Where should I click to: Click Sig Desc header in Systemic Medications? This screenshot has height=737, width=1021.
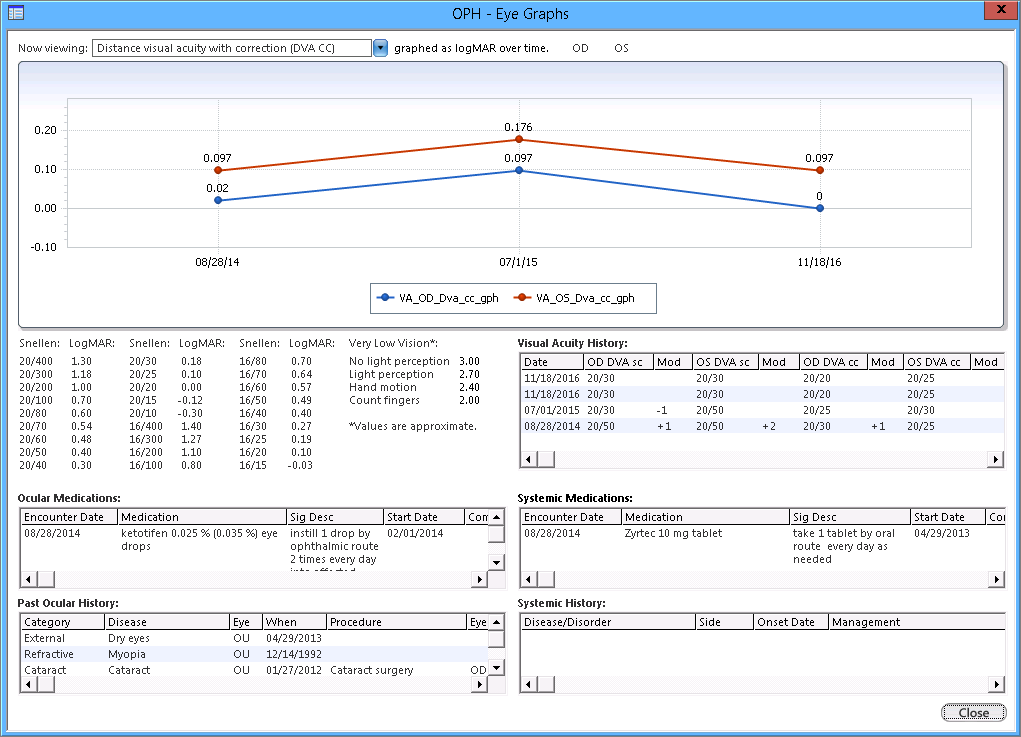850,517
